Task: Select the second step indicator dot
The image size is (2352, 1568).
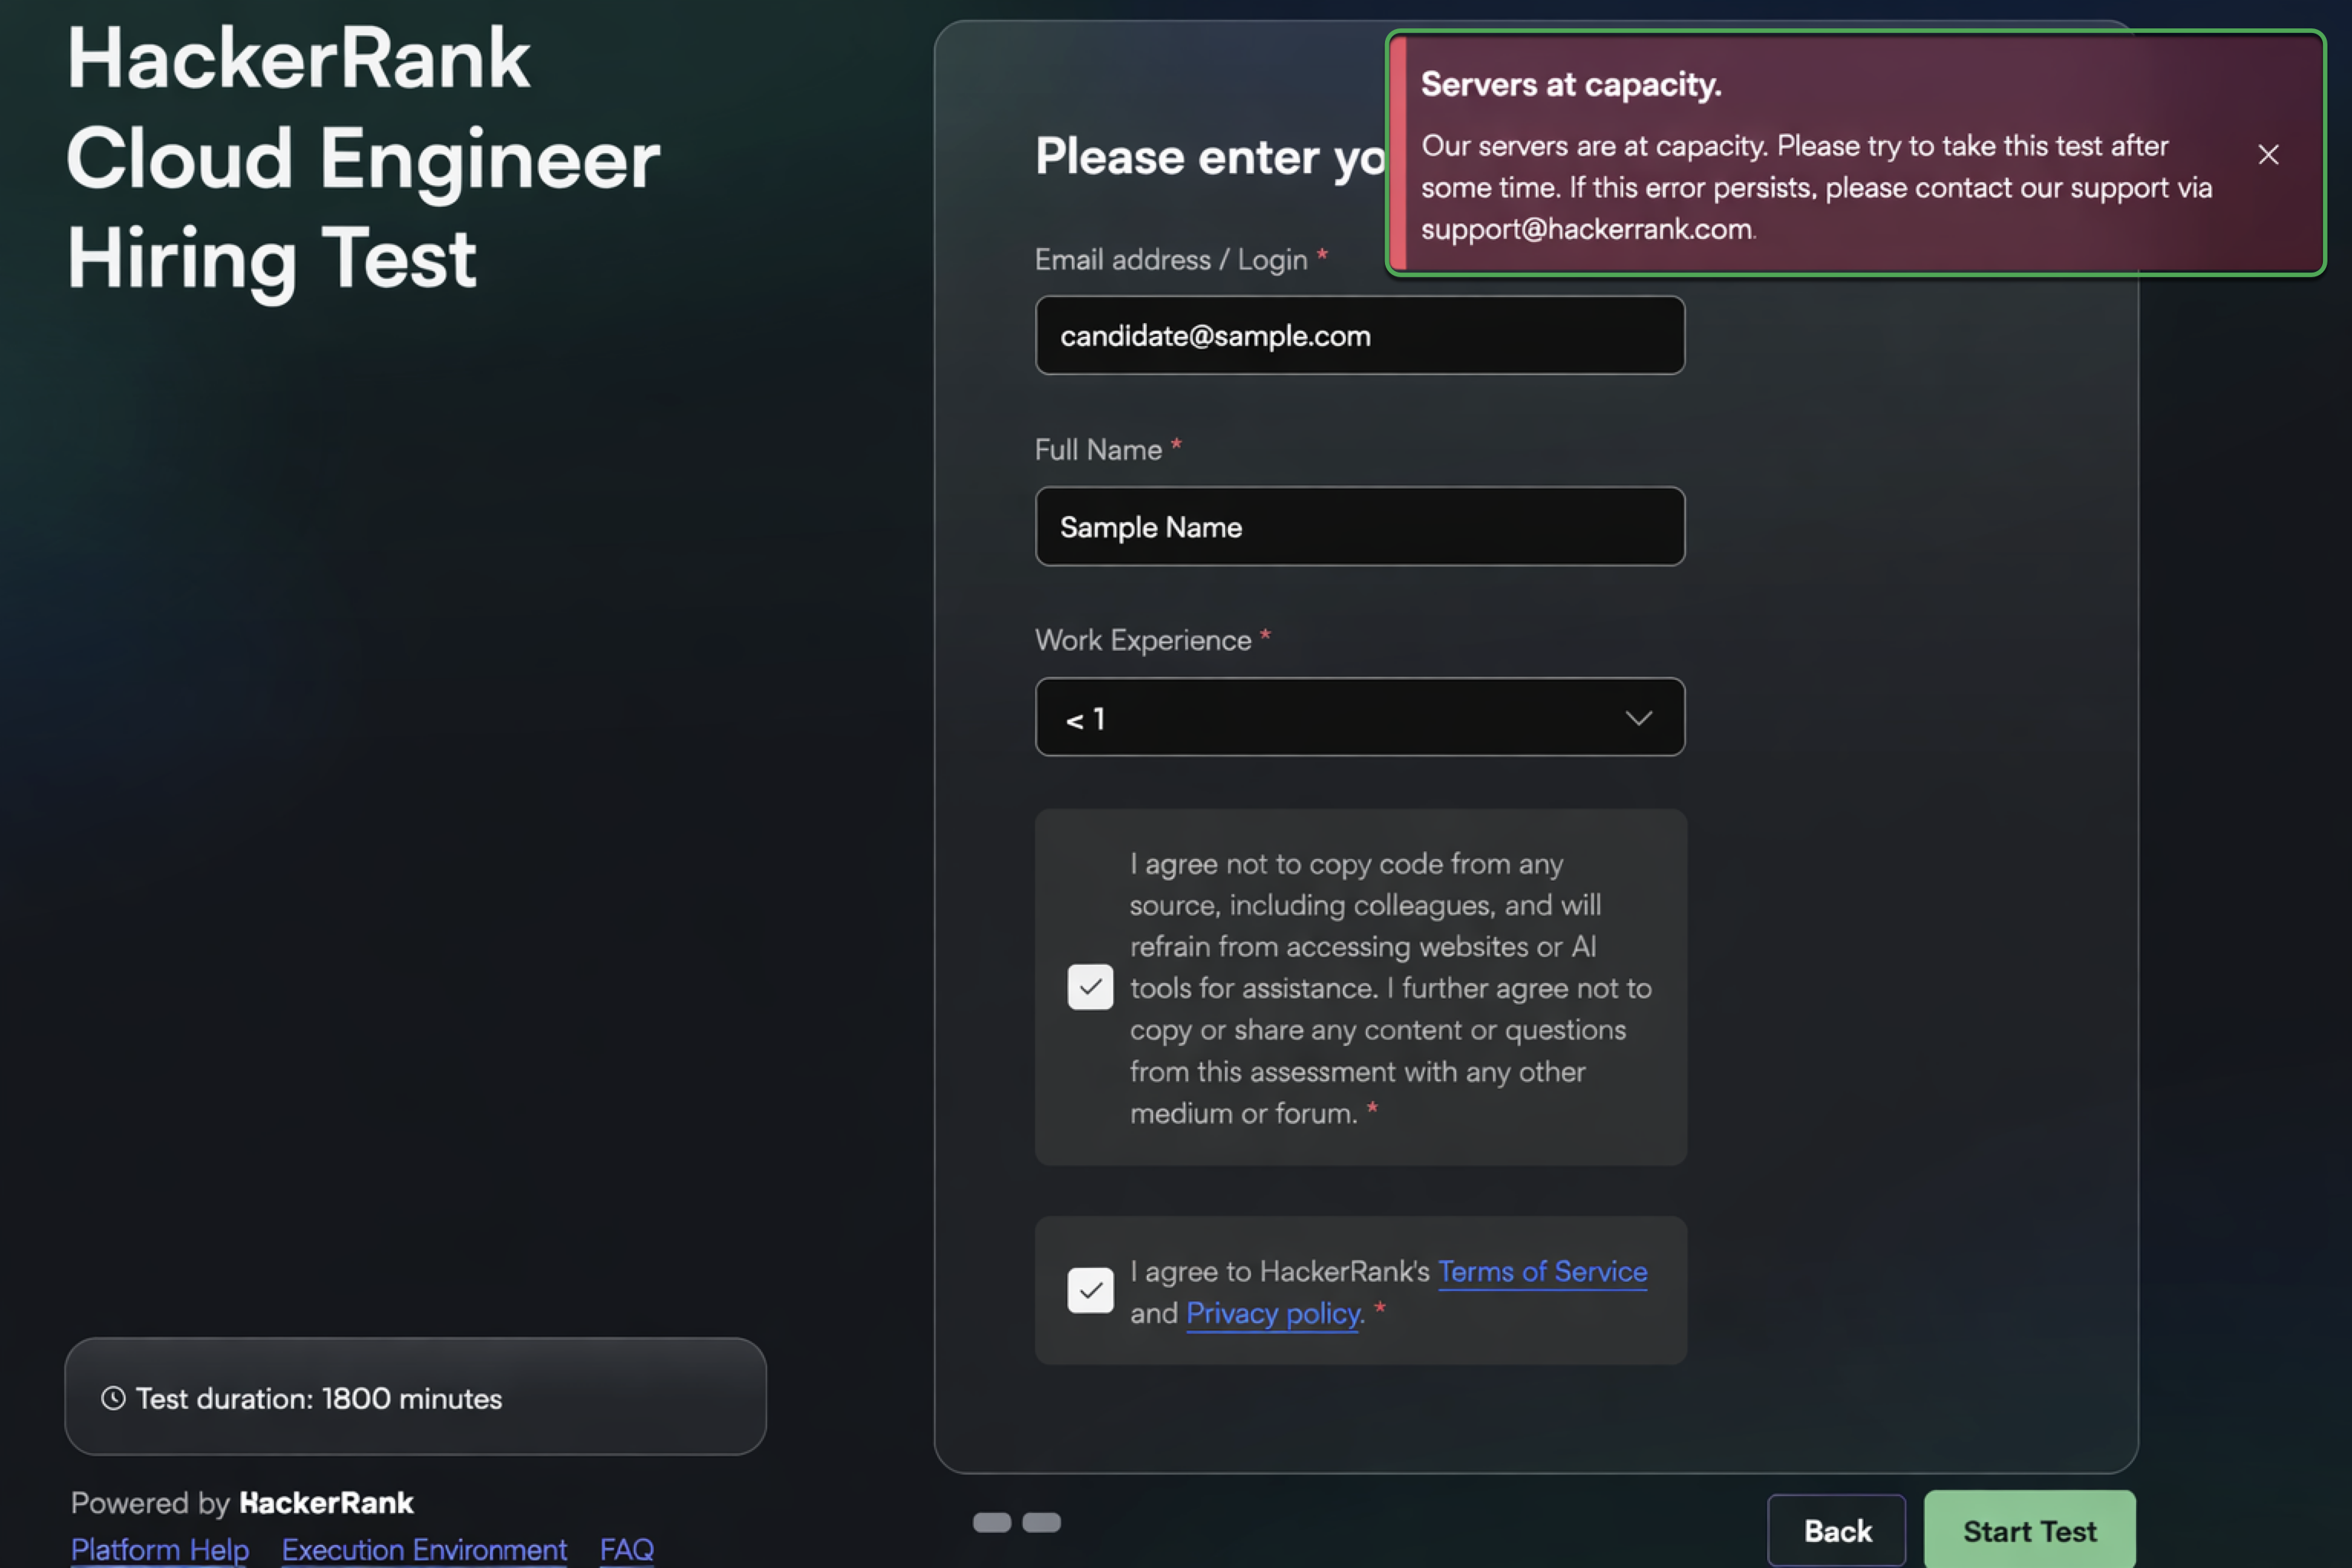Action: coord(1041,1523)
